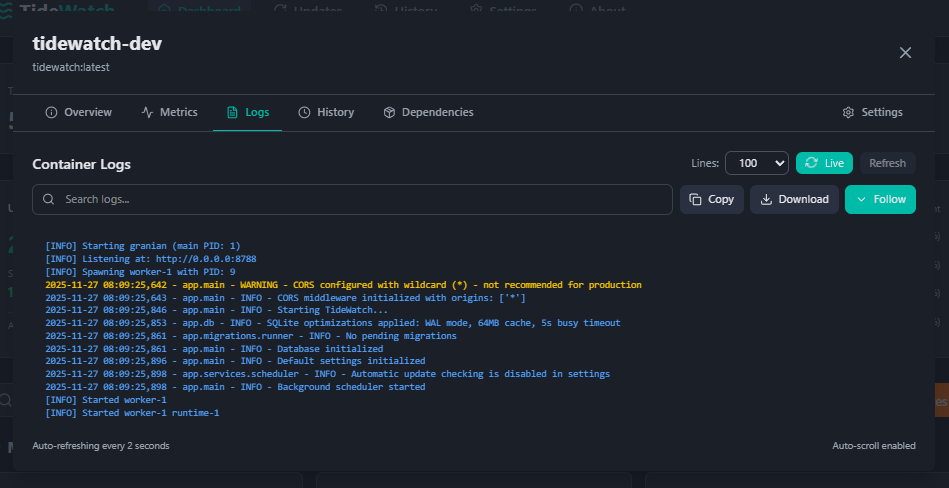Click the magnifier icon in the log search box
Viewport: 949px width, 488px height.
tap(49, 199)
